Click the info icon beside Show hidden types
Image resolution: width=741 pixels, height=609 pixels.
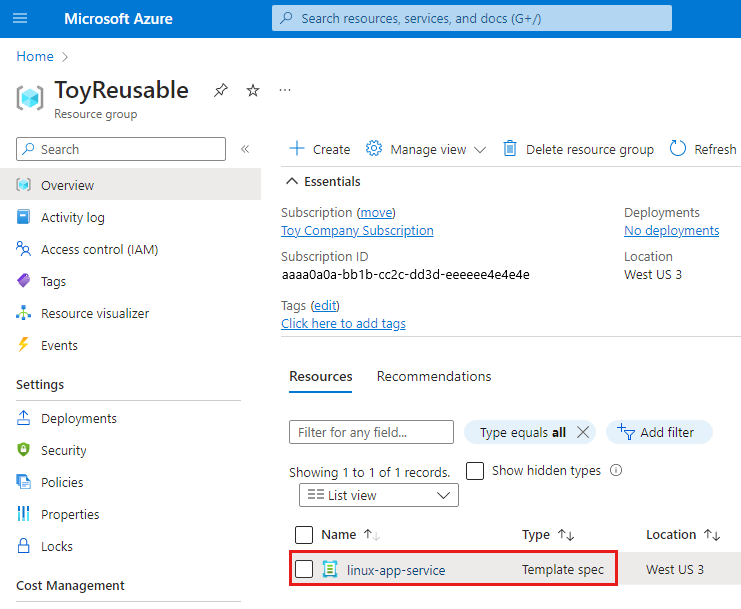(616, 471)
